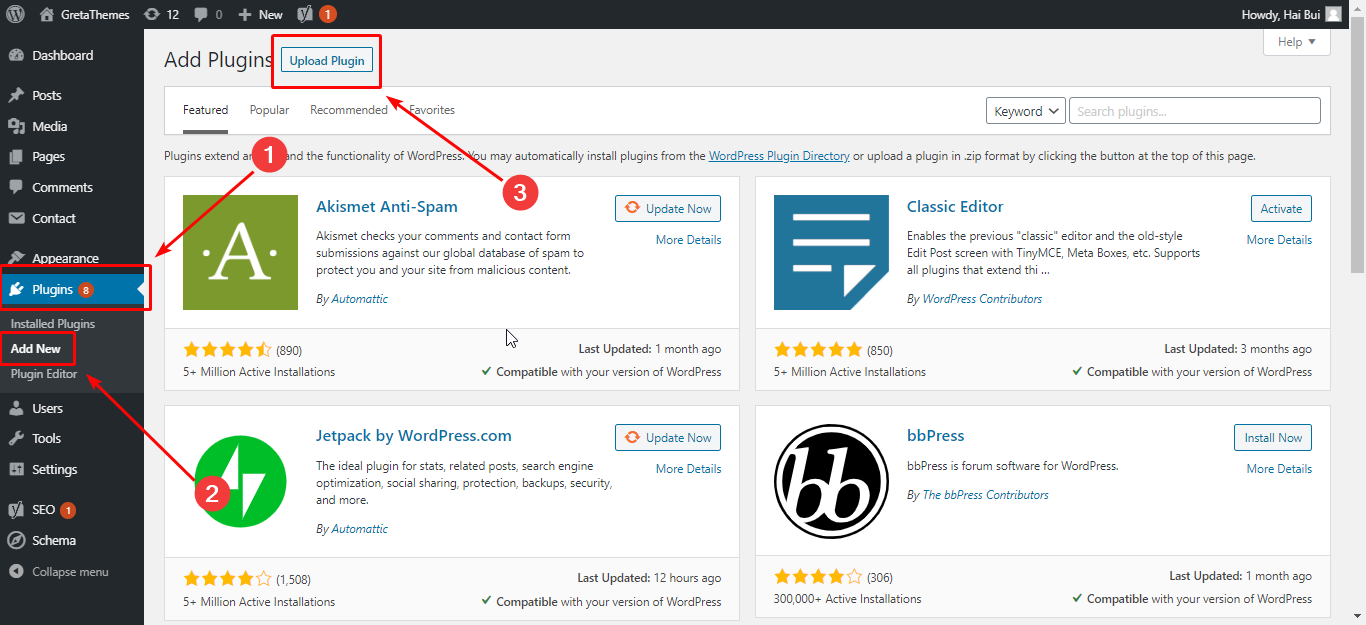Open Jetpack by WordPress.com title
Viewport: 1366px width, 625px height.
click(414, 436)
